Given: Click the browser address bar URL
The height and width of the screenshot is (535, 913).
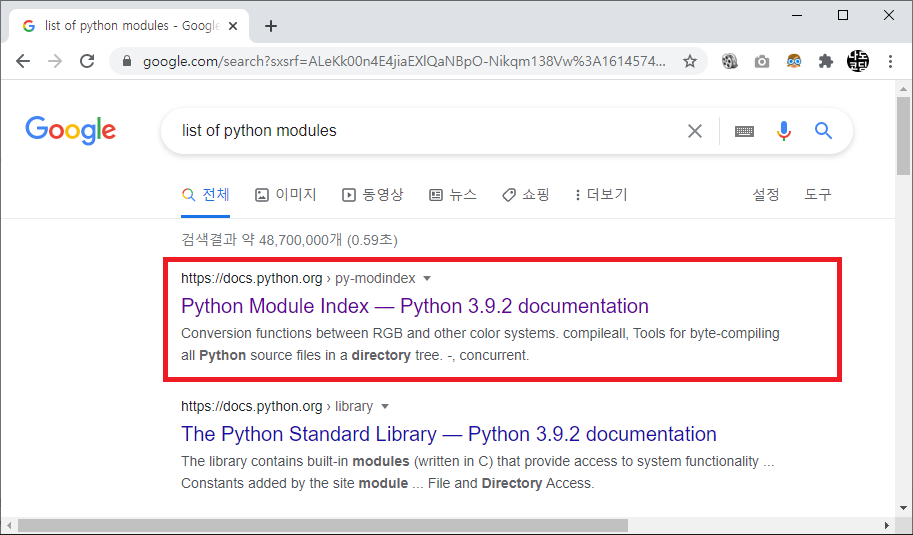Looking at the screenshot, I should click(404, 61).
